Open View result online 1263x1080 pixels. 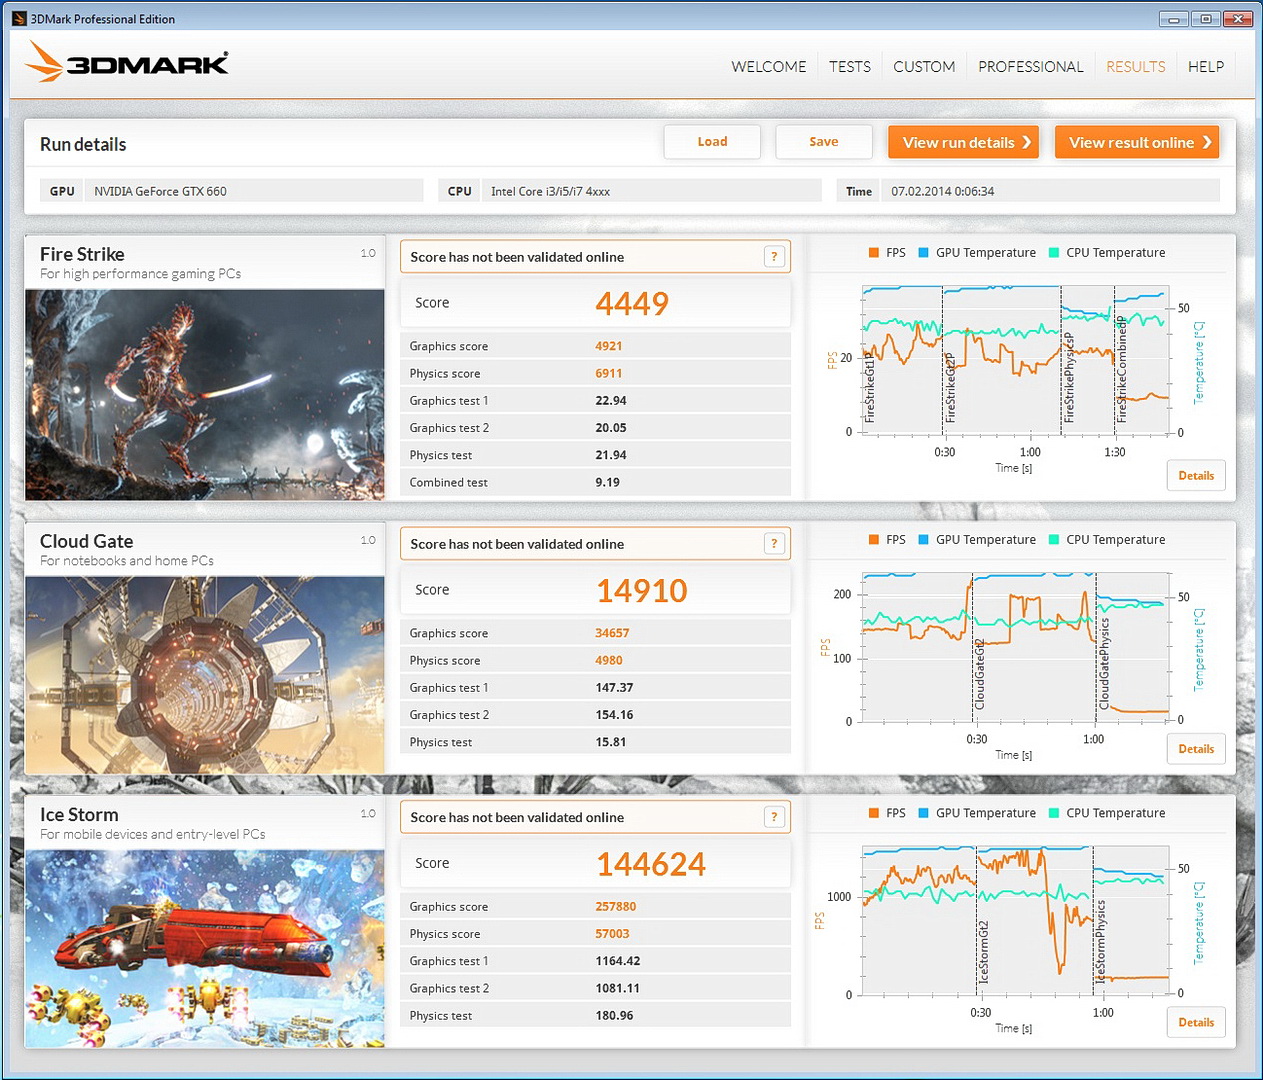click(1137, 142)
